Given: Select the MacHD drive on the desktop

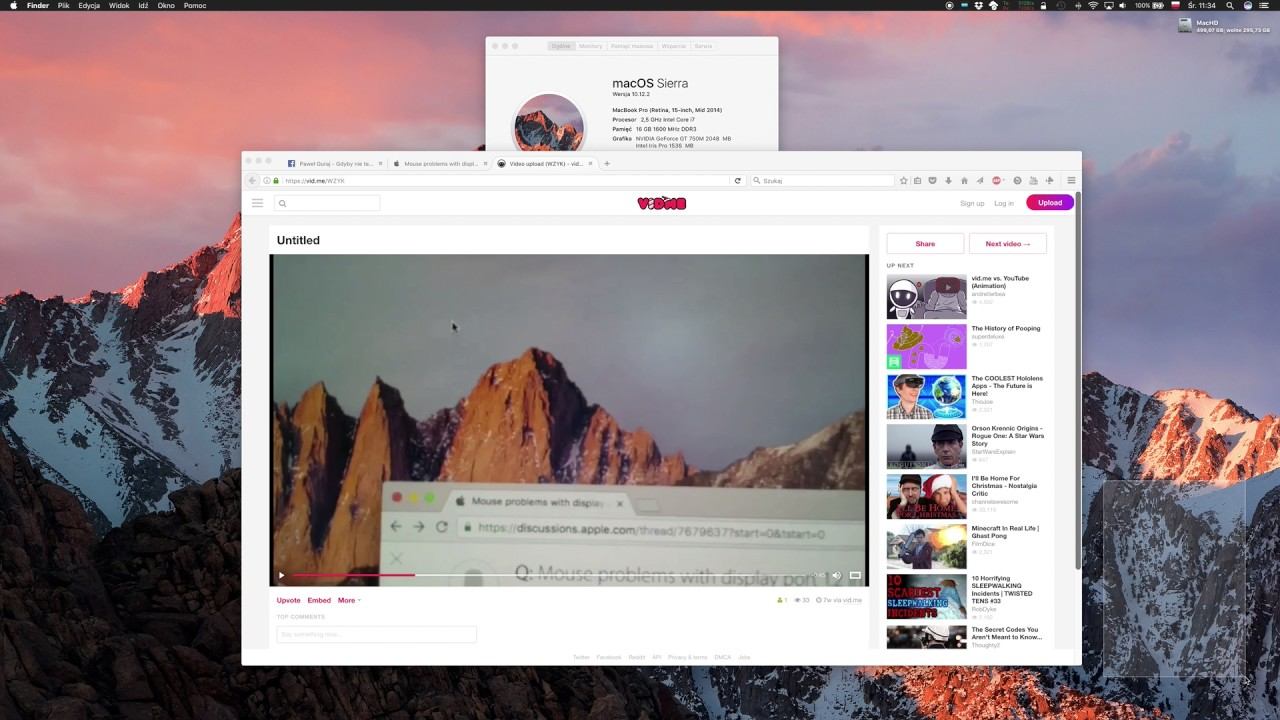Looking at the screenshot, I should tap(1185, 25).
